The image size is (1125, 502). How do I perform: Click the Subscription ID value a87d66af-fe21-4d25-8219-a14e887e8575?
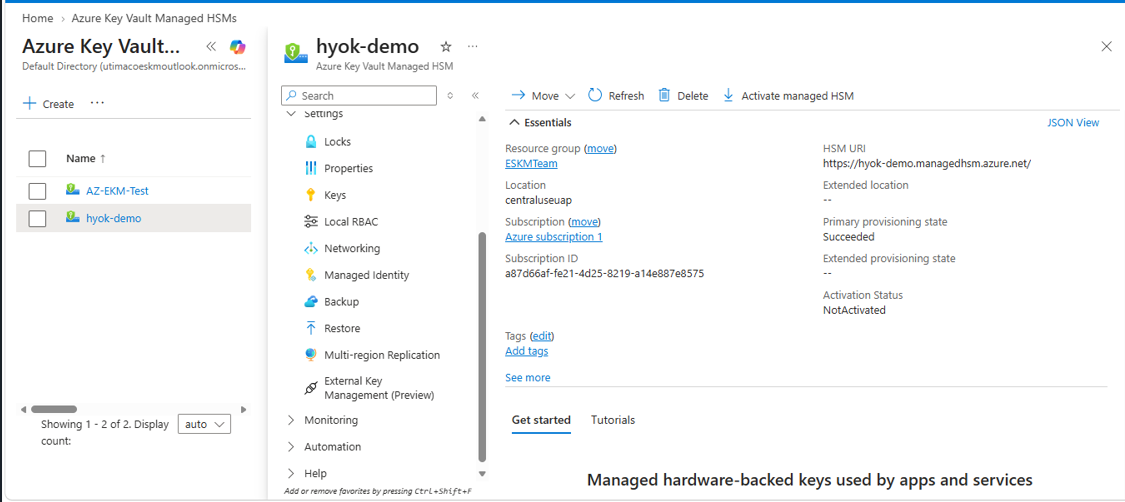point(604,273)
